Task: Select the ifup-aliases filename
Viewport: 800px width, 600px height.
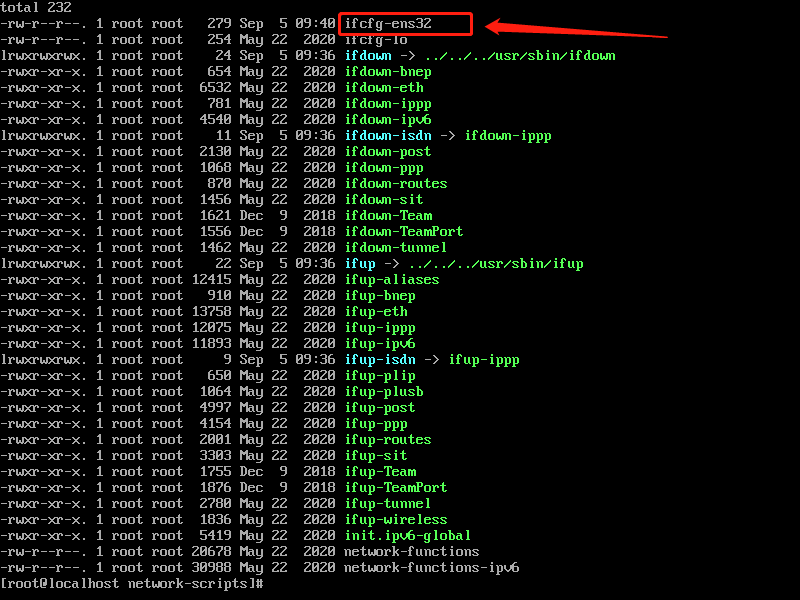Action: (x=392, y=280)
